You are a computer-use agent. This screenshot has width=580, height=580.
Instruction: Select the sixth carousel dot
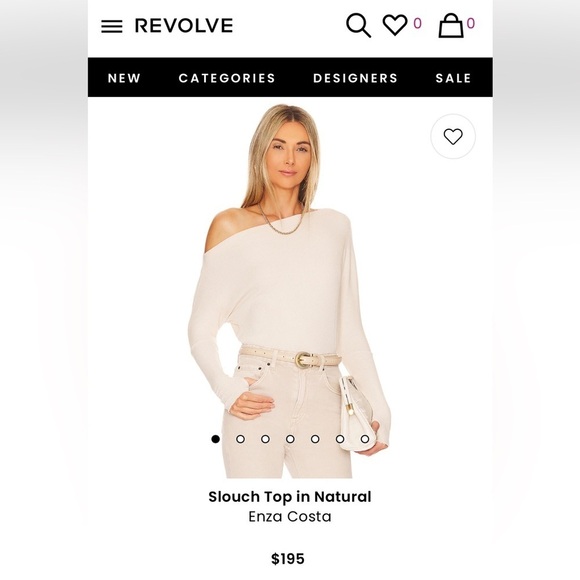(x=340, y=439)
